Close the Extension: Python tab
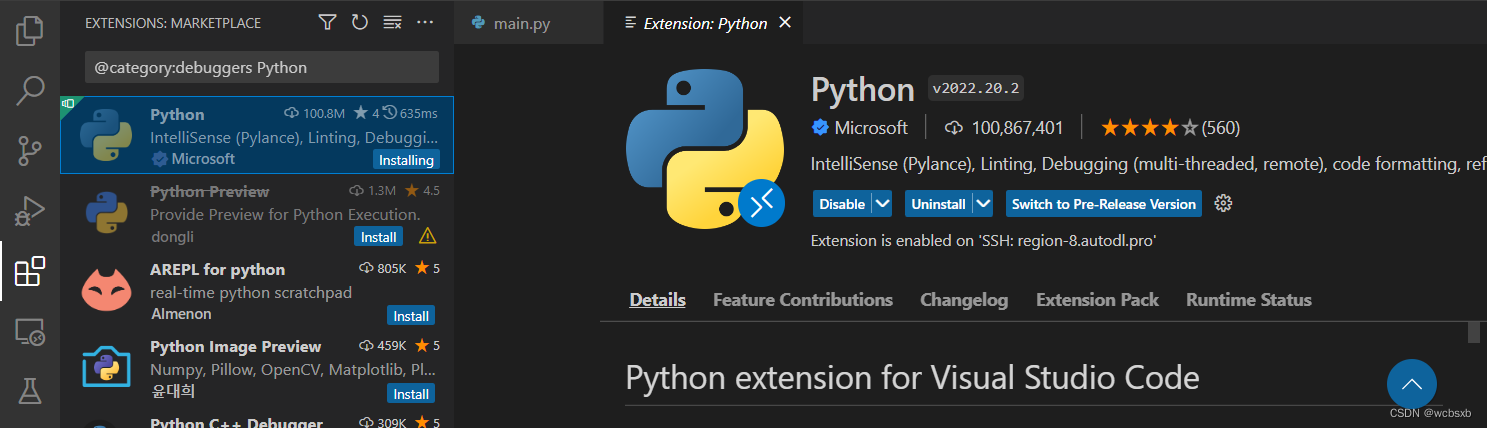The width and height of the screenshot is (1487, 428). (x=785, y=22)
